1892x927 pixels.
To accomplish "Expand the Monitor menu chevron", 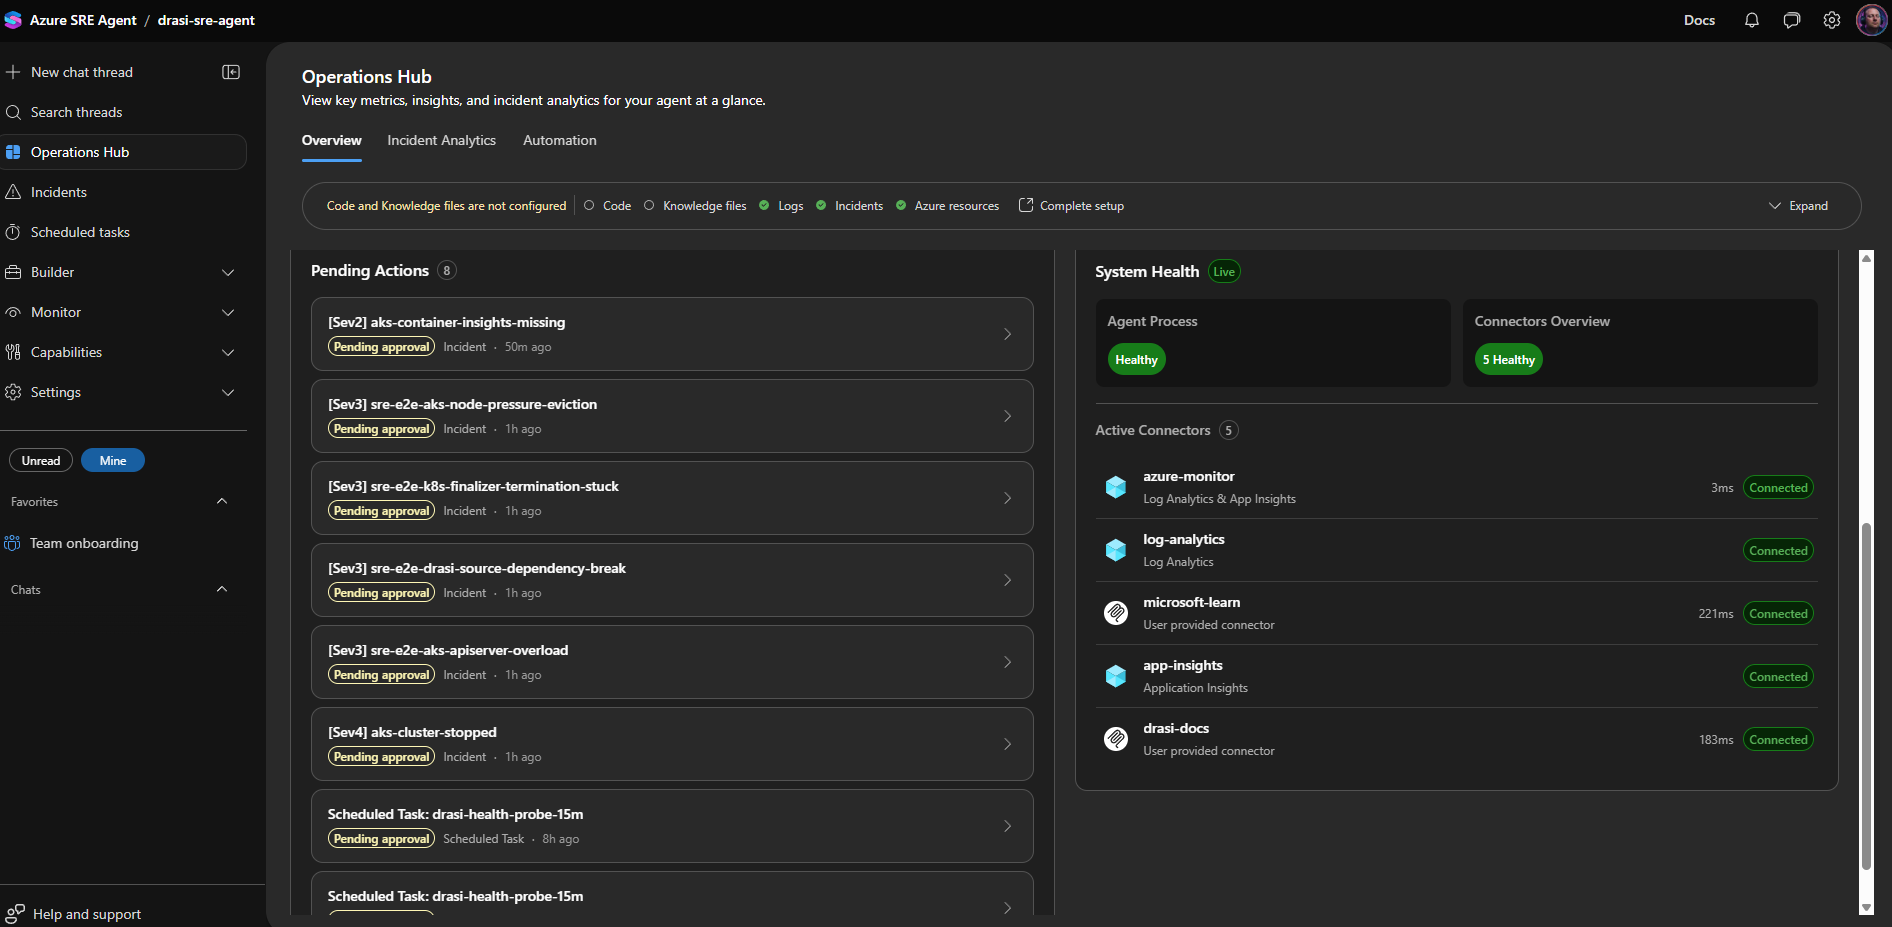I will coord(228,312).
